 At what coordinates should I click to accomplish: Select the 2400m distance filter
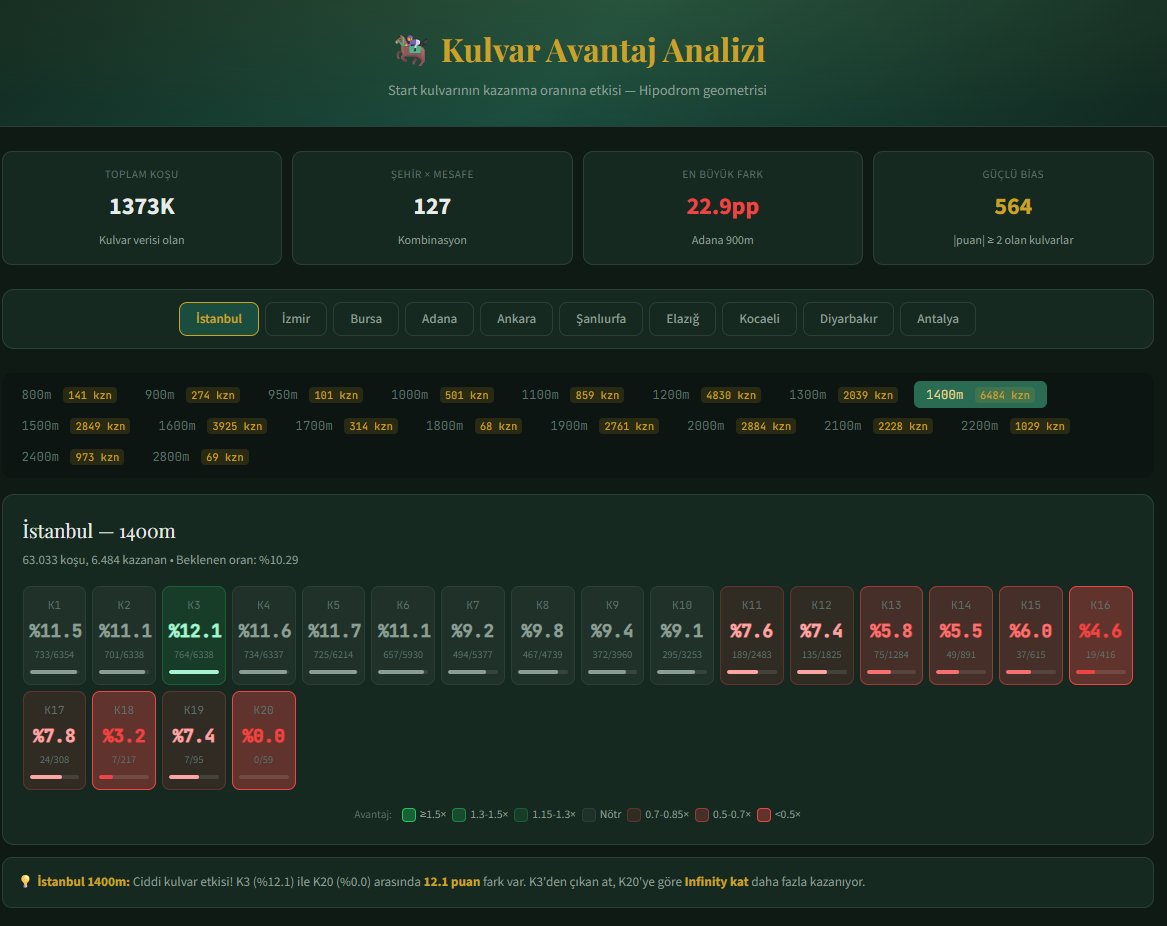[72, 457]
